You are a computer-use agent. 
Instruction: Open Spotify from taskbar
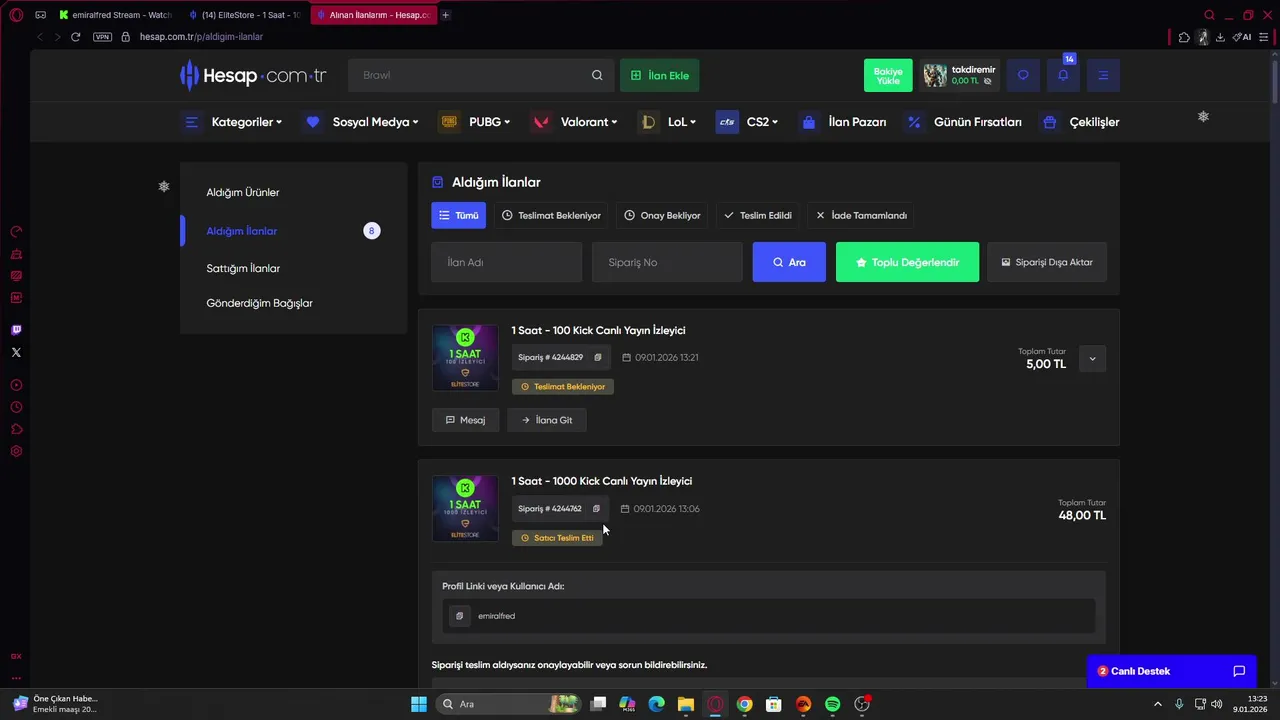point(832,704)
